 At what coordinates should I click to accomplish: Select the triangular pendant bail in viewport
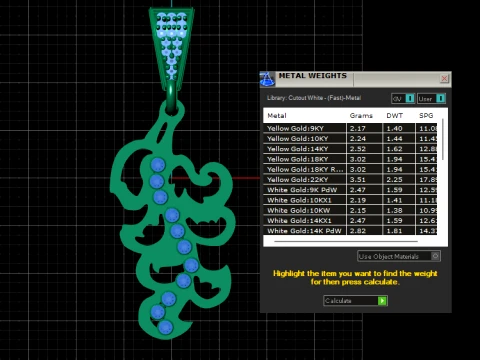(x=171, y=48)
